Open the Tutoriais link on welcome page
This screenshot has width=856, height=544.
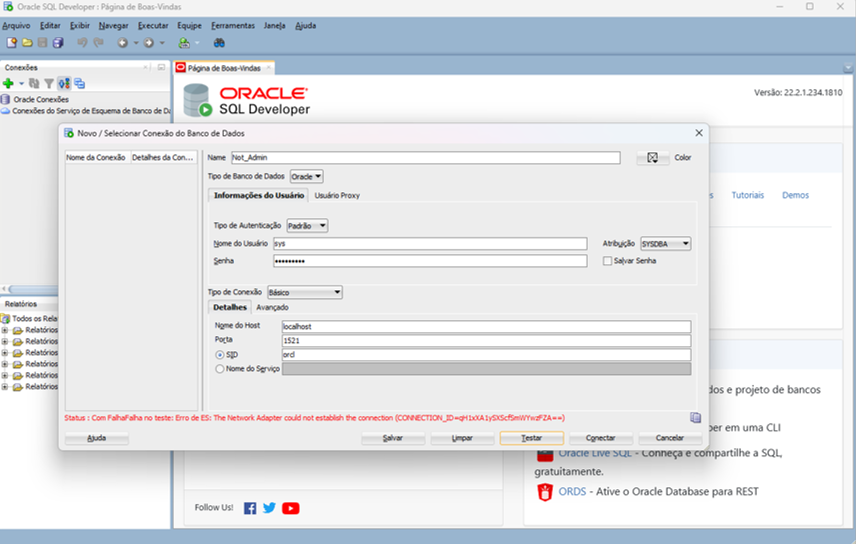click(747, 195)
